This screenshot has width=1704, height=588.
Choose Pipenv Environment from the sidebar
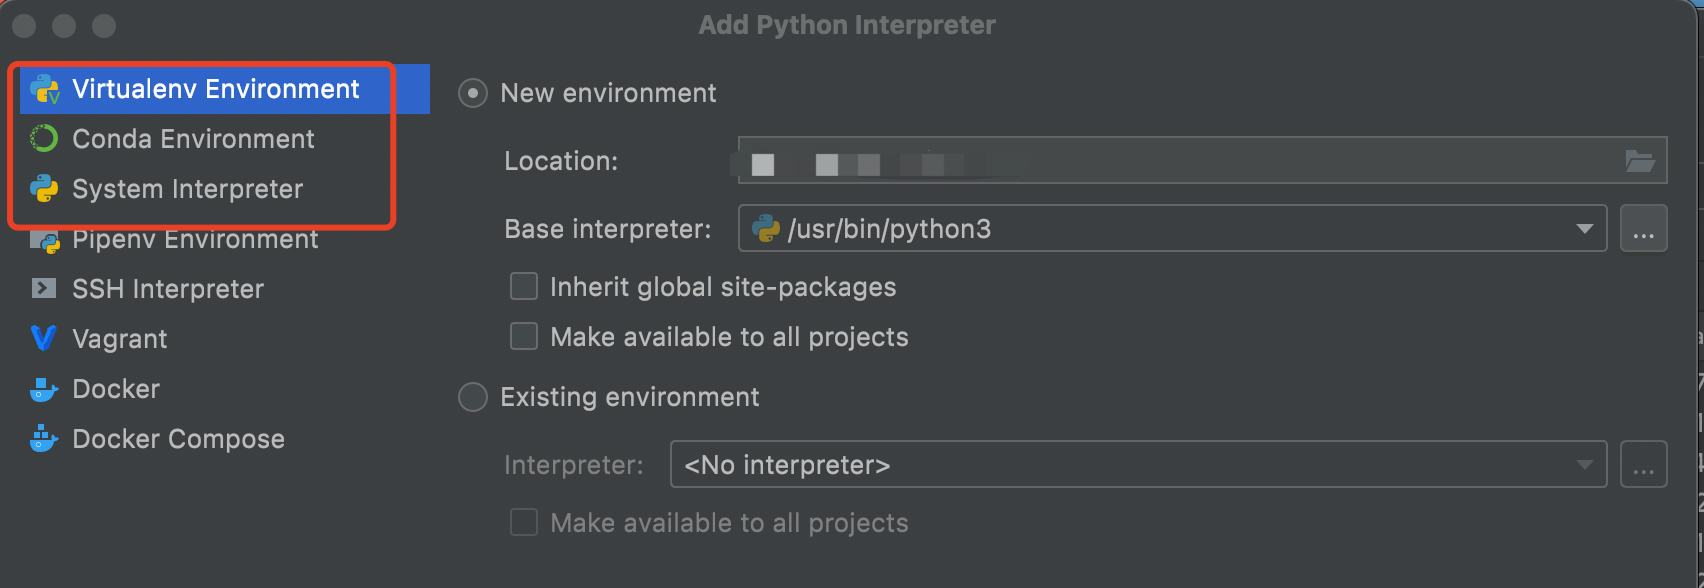[x=195, y=240]
